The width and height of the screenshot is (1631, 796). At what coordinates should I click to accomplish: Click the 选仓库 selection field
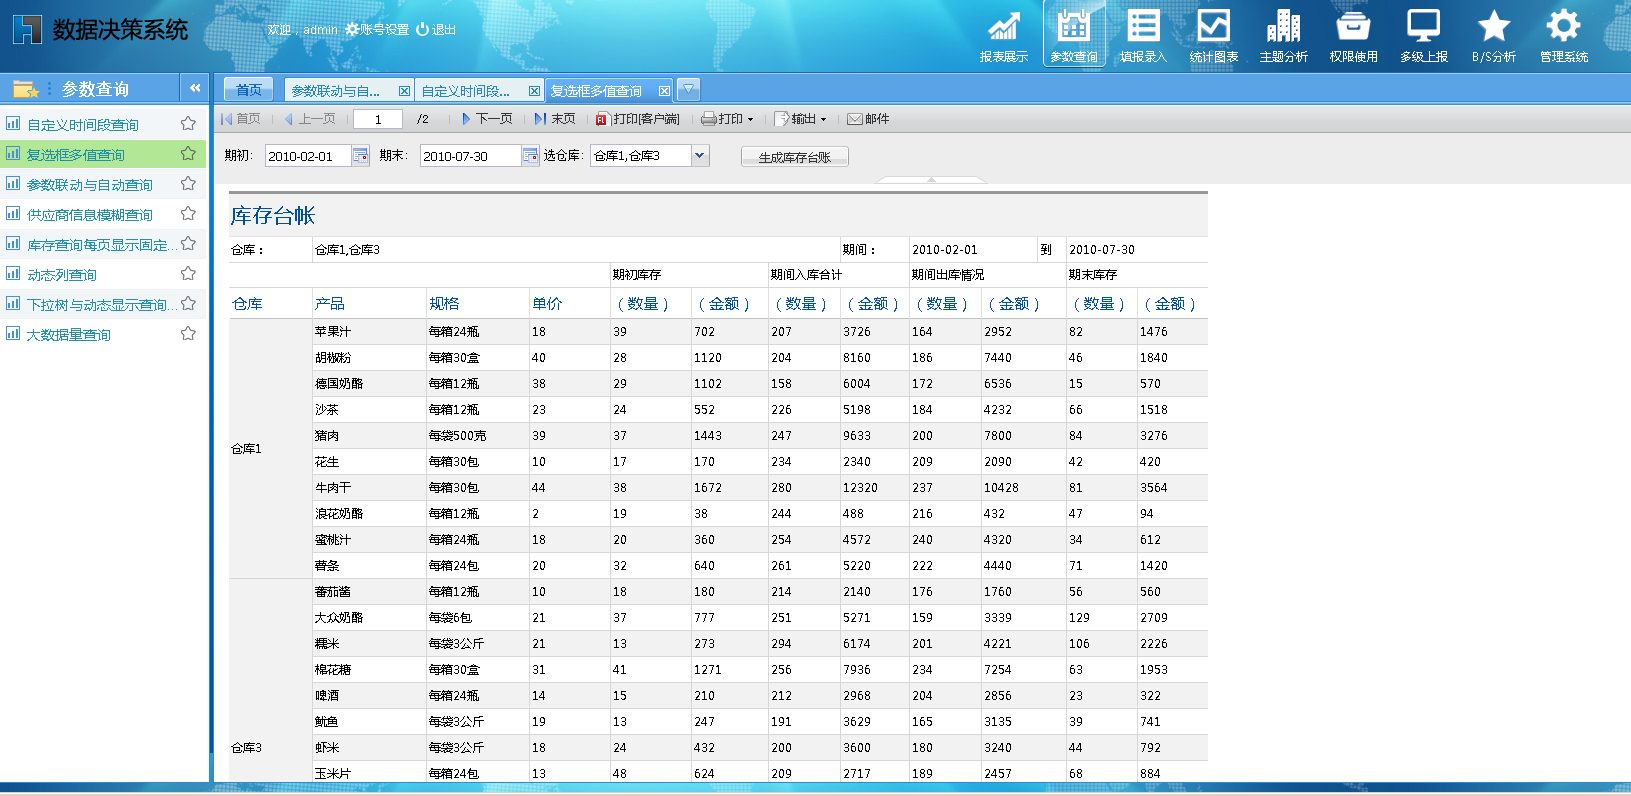640,155
